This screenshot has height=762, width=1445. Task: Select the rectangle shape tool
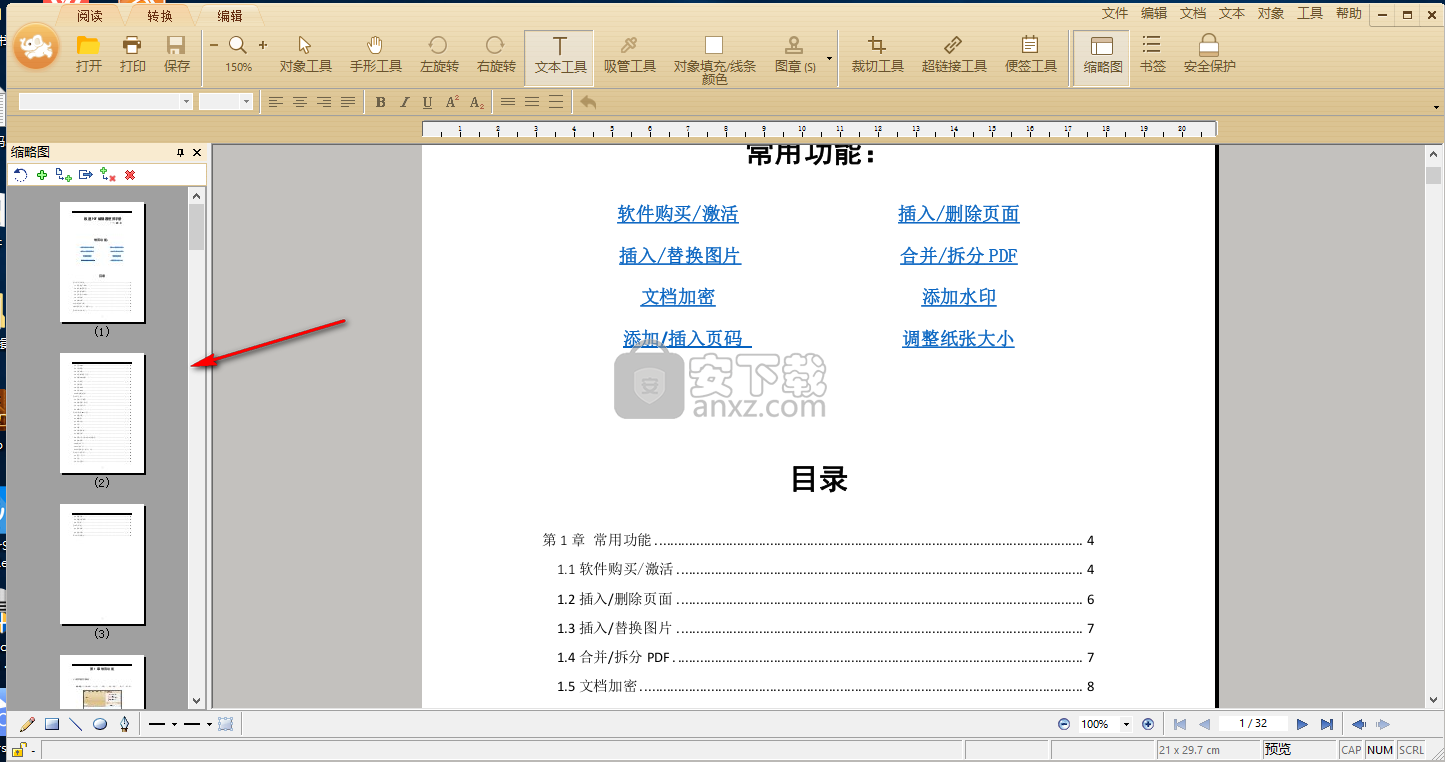[52, 724]
